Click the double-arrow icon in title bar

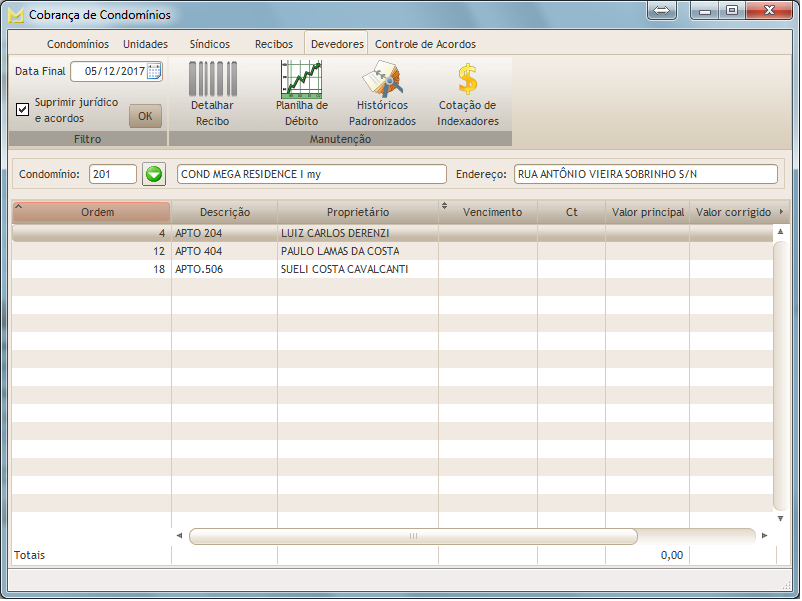pyautogui.click(x=662, y=11)
